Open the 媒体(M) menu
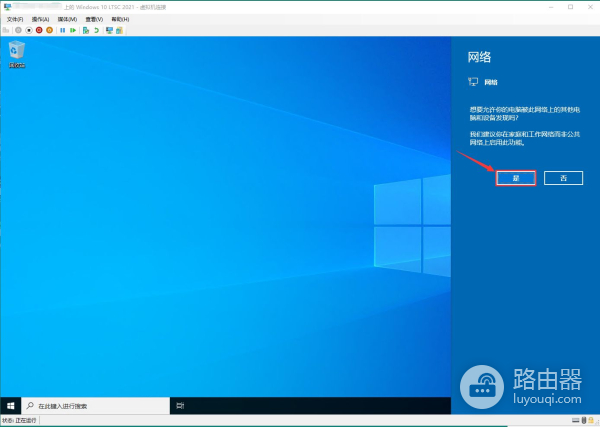Image resolution: width=600 pixels, height=427 pixels. (x=67, y=19)
